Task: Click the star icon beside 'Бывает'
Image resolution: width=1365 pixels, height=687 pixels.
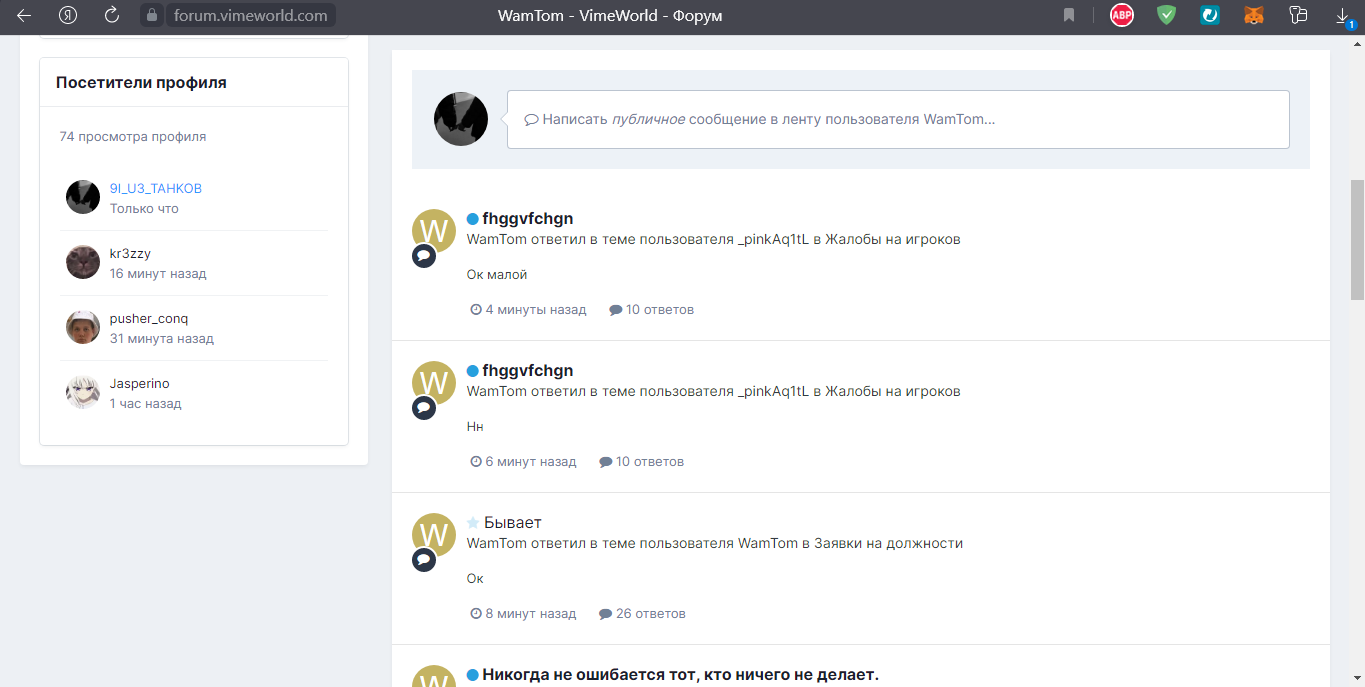Action: point(473,522)
